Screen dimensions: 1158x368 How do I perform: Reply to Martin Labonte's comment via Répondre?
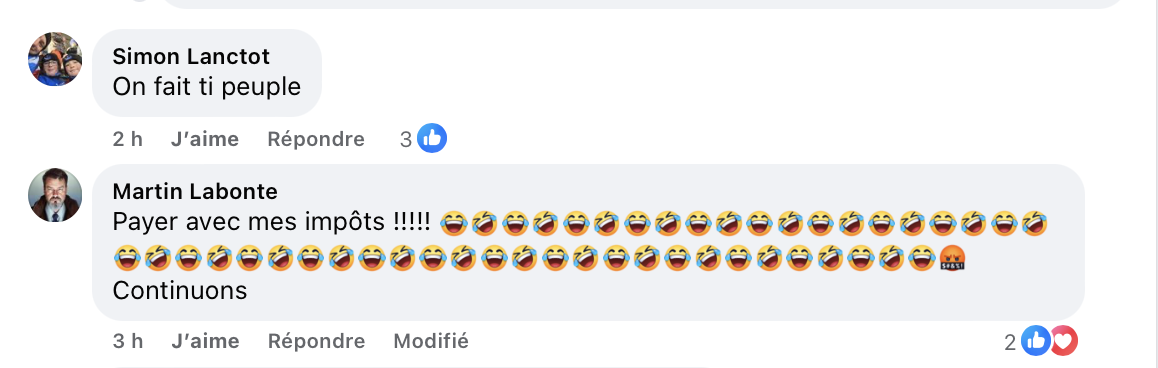[316, 341]
